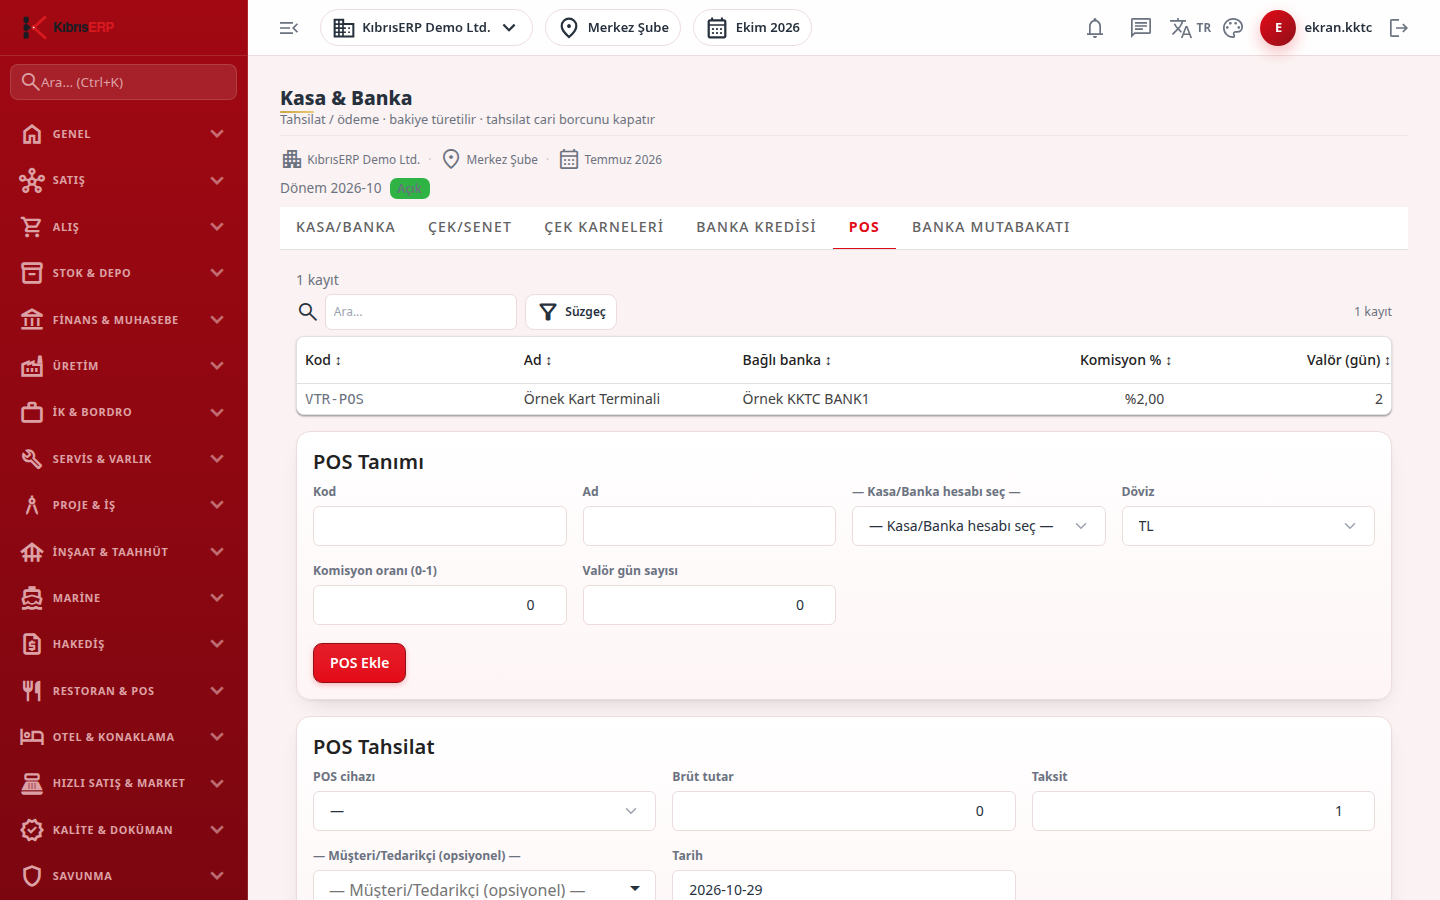Open the messages chat icon
1440x900 pixels.
(1141, 28)
